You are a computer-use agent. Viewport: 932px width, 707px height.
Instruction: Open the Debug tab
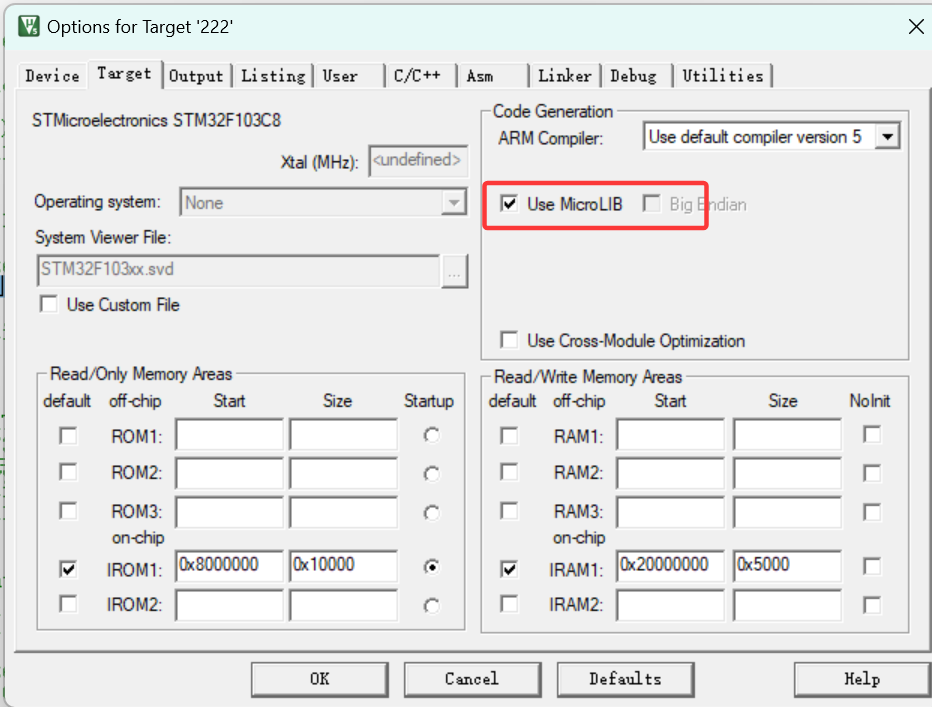[636, 76]
